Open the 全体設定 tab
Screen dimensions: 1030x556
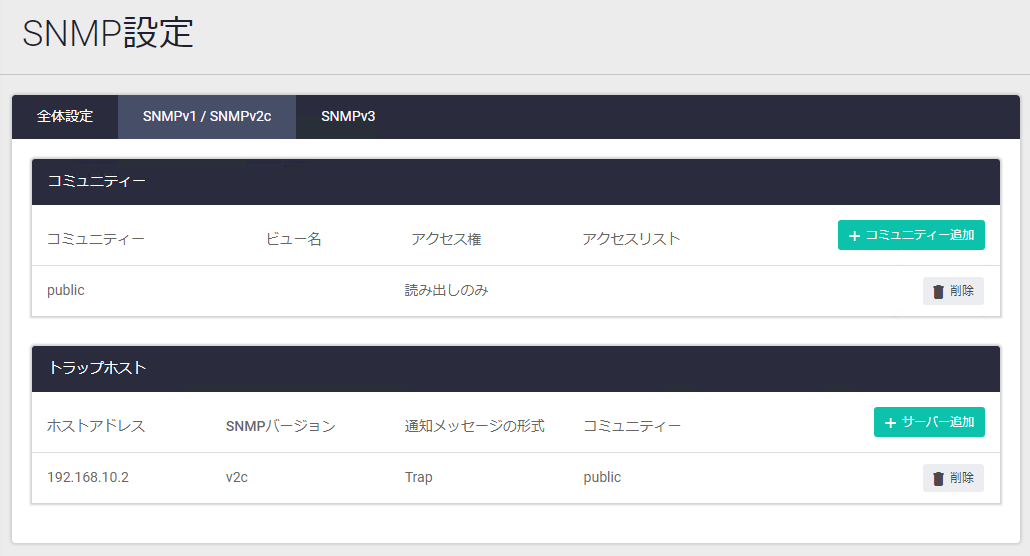(x=65, y=117)
